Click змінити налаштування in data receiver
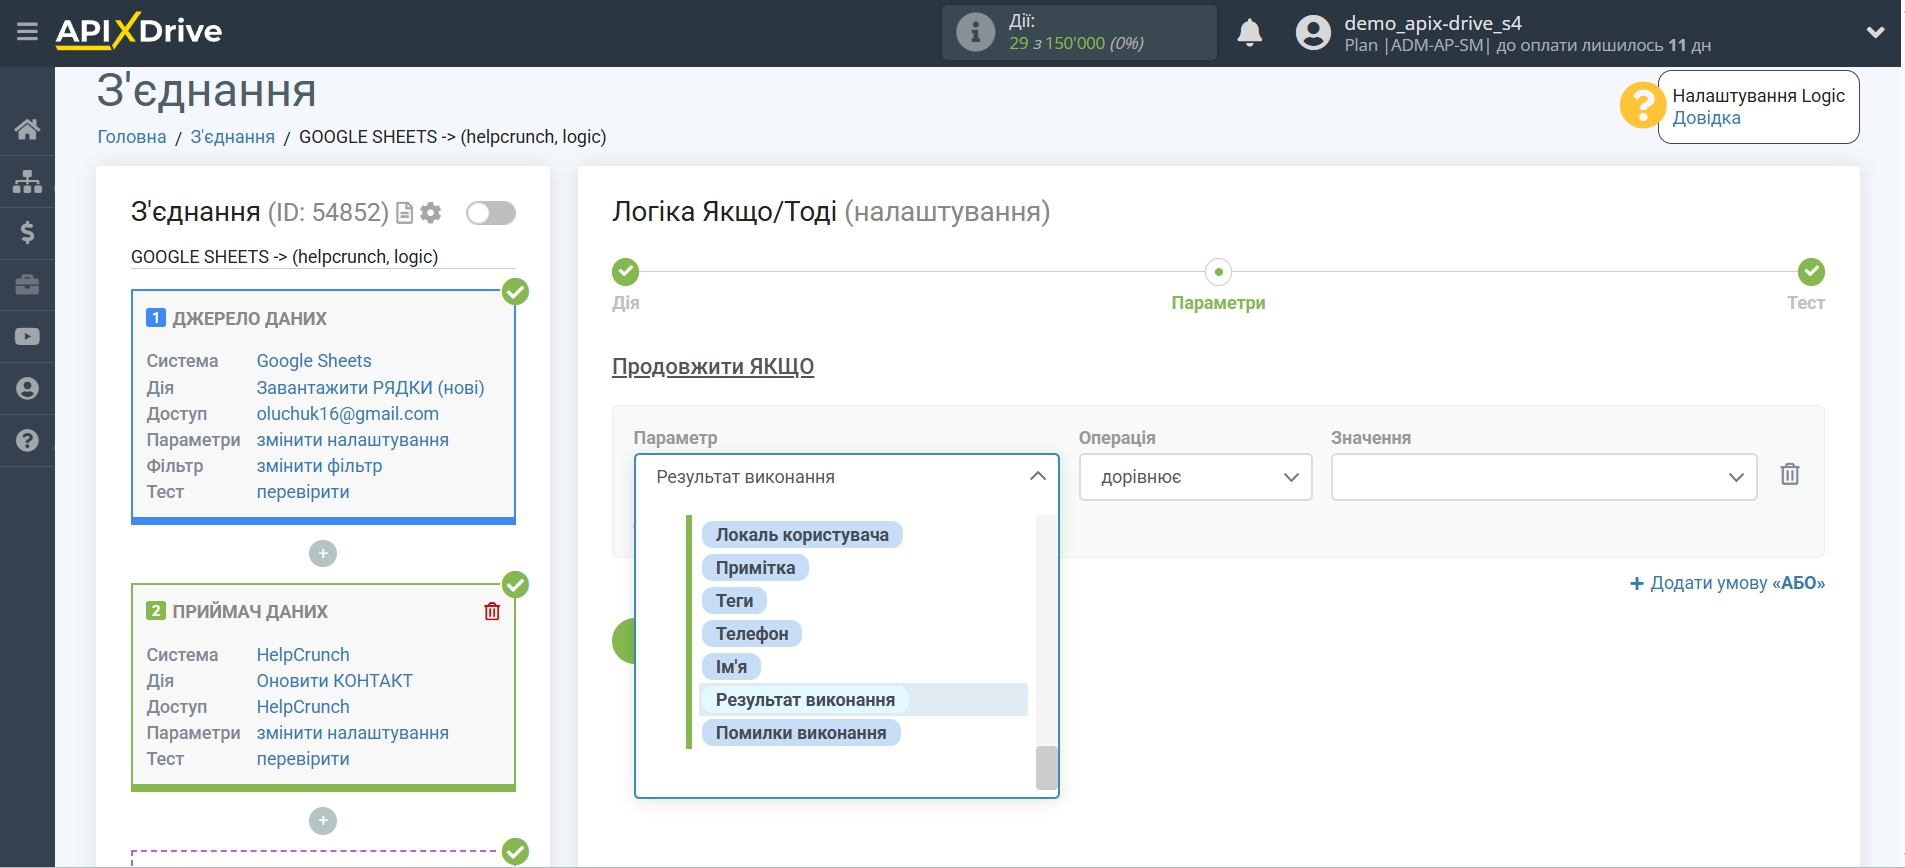Screen dimensions: 1905x868 point(352,733)
